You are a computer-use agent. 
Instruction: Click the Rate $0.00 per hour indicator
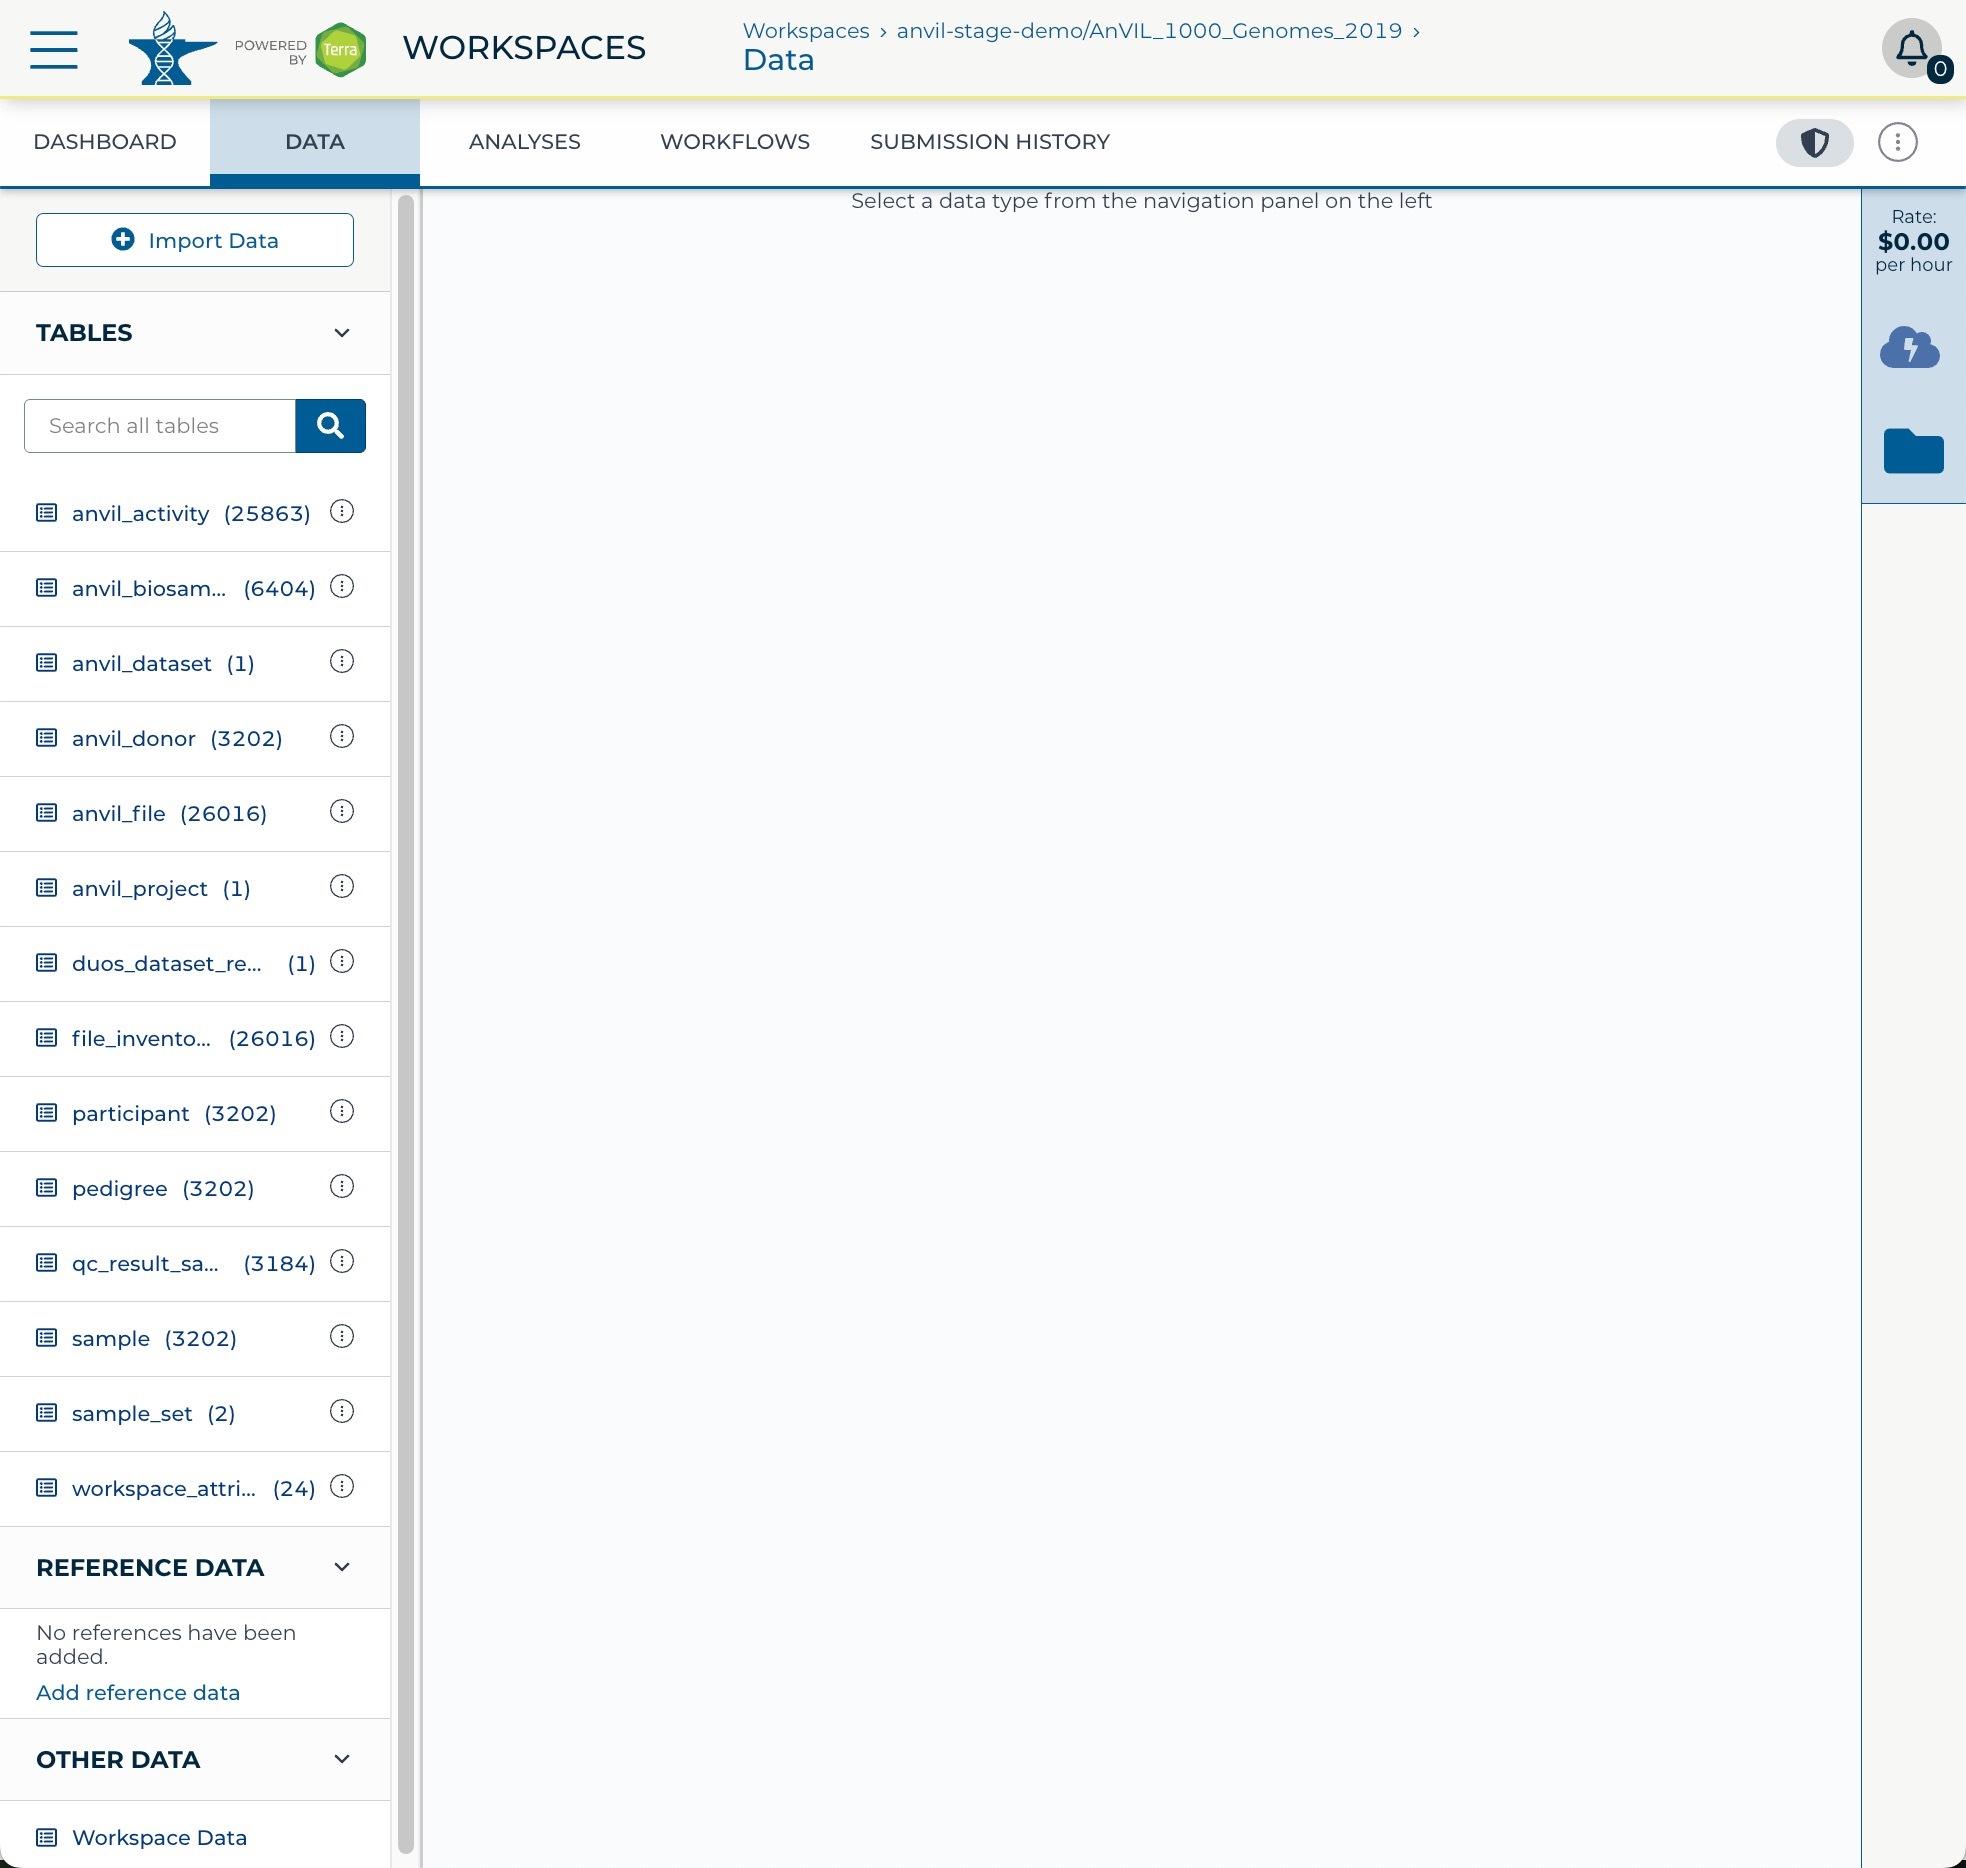coord(1913,241)
